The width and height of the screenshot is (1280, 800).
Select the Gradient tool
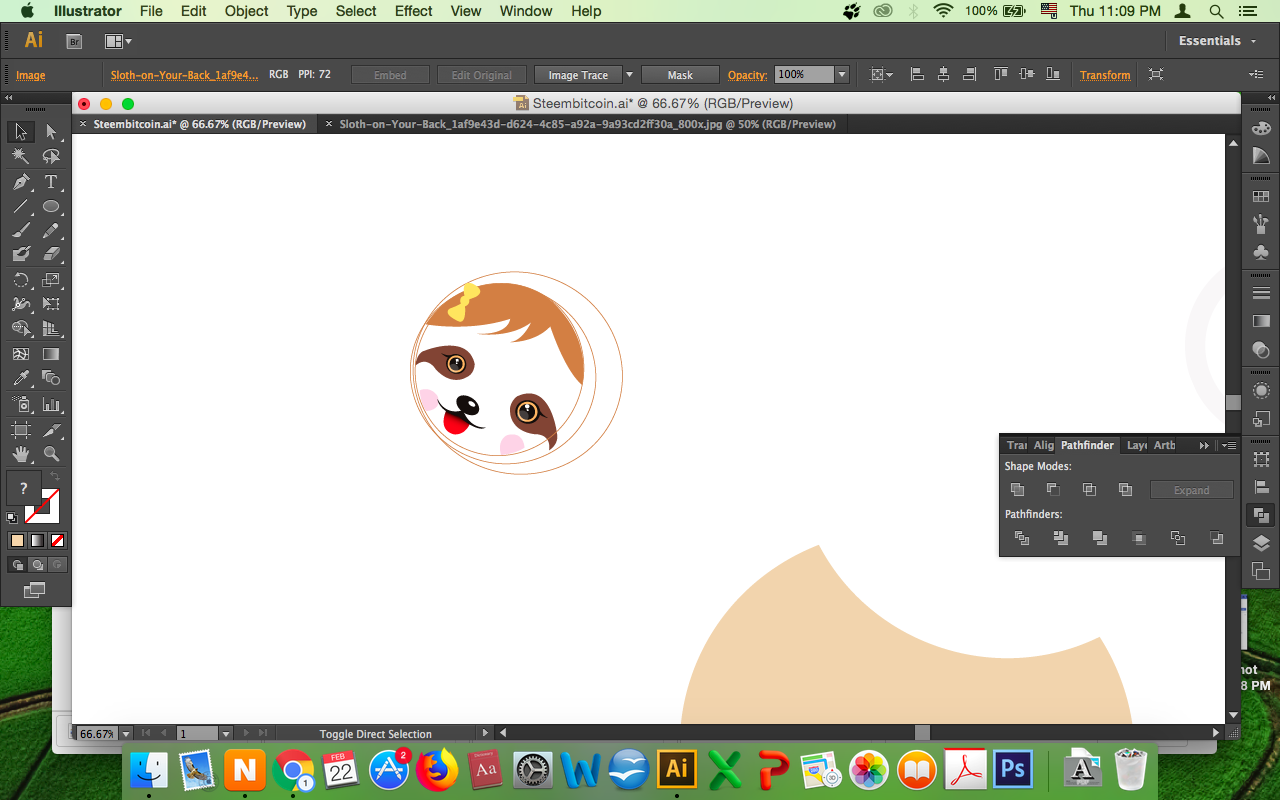tap(51, 354)
